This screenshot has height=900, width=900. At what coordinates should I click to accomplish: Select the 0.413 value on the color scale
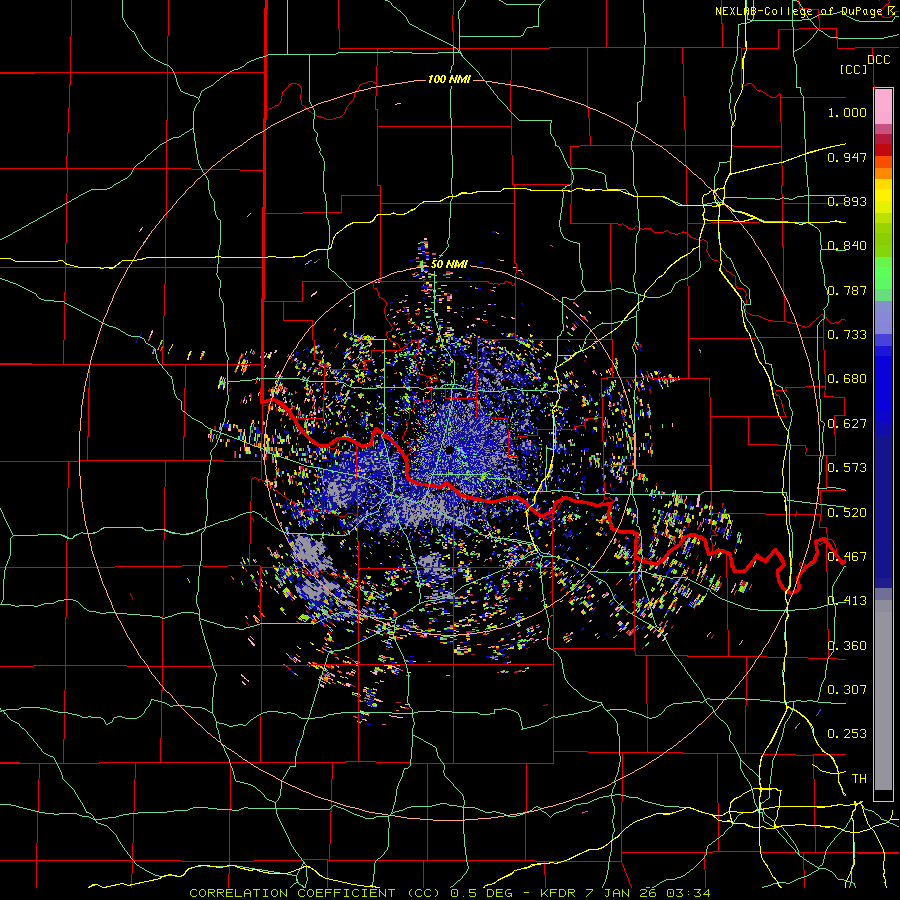coord(847,601)
